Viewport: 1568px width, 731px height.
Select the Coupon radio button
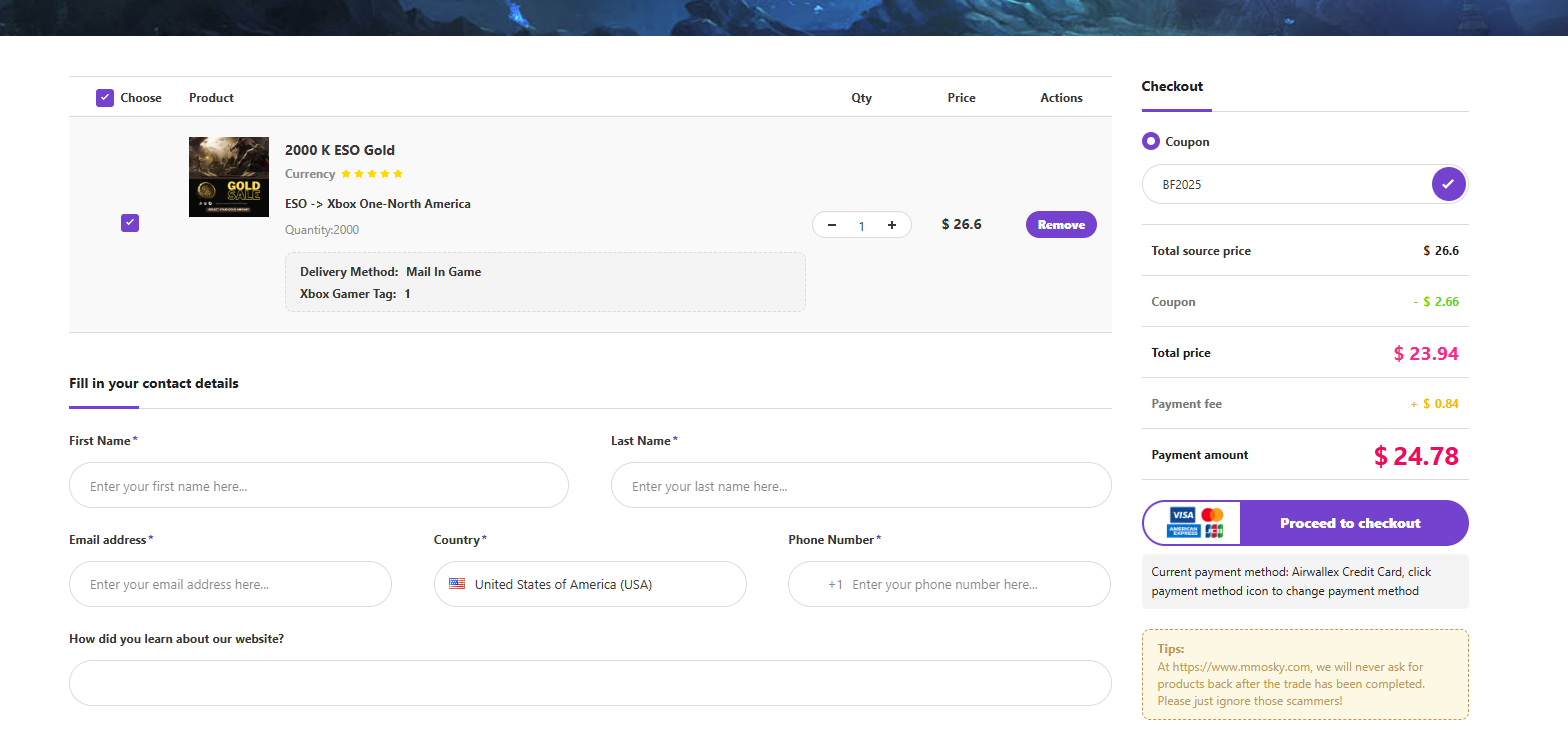[x=1151, y=142]
